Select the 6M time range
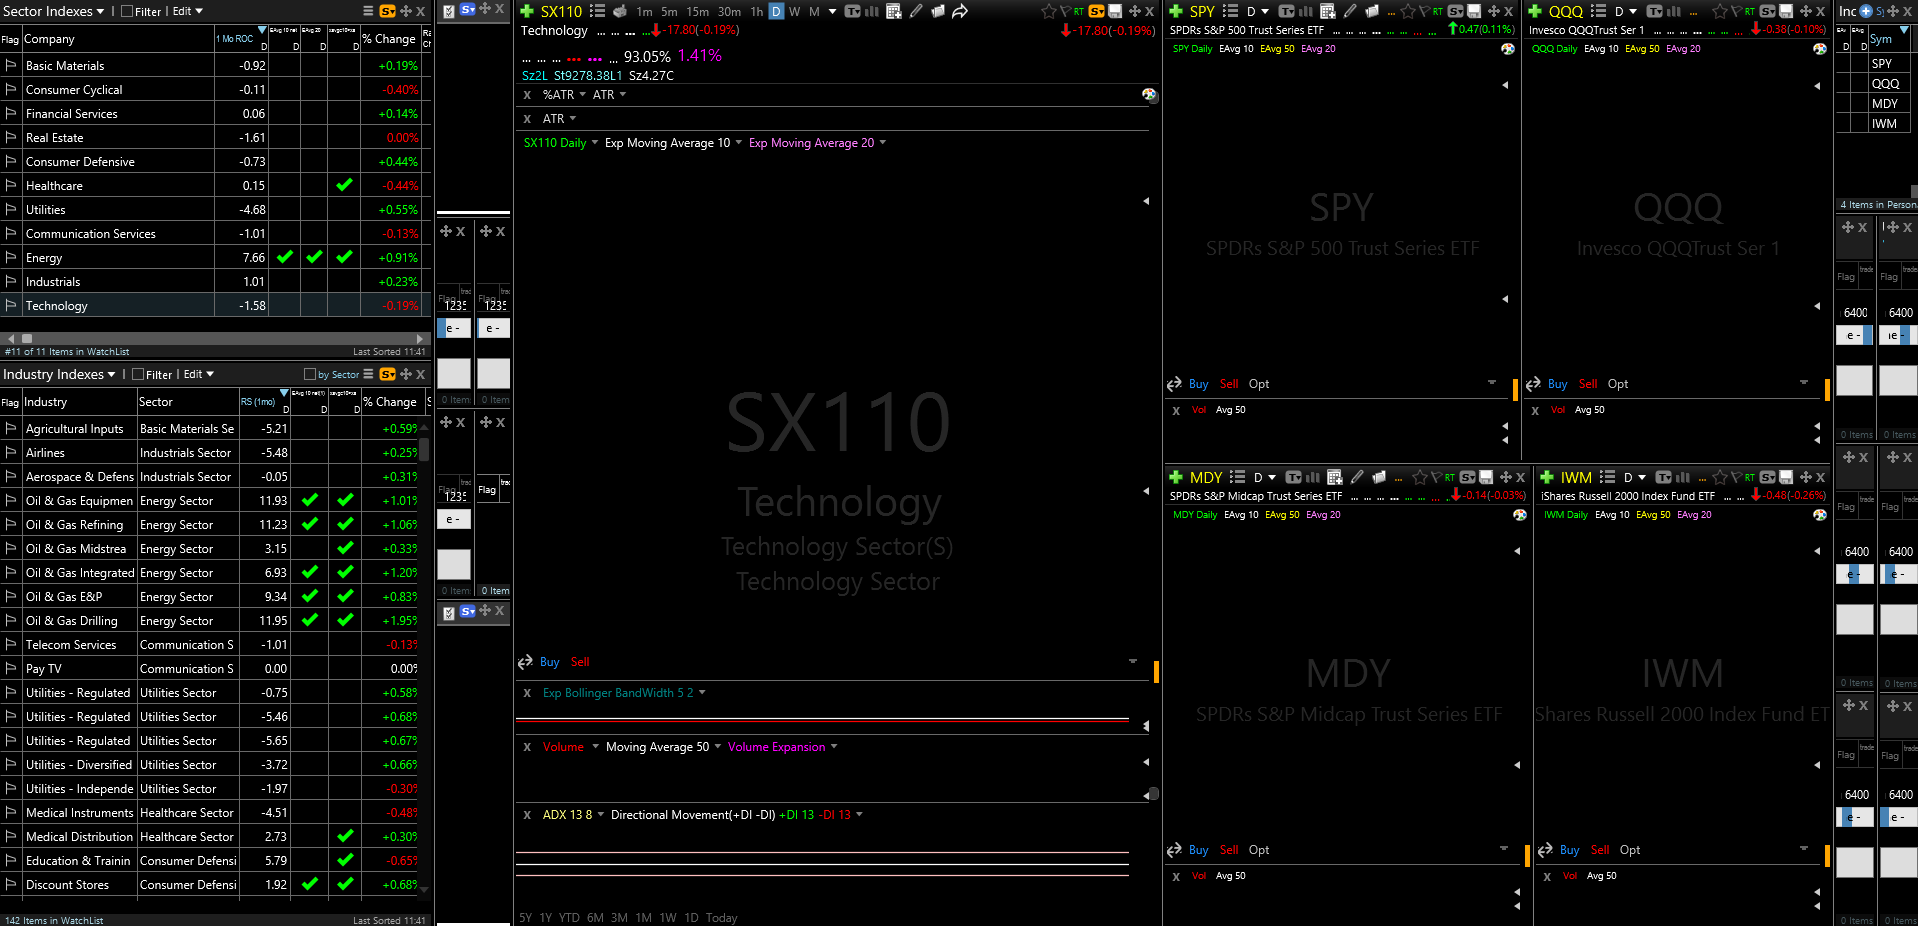This screenshot has height=926, width=1918. pos(595,918)
